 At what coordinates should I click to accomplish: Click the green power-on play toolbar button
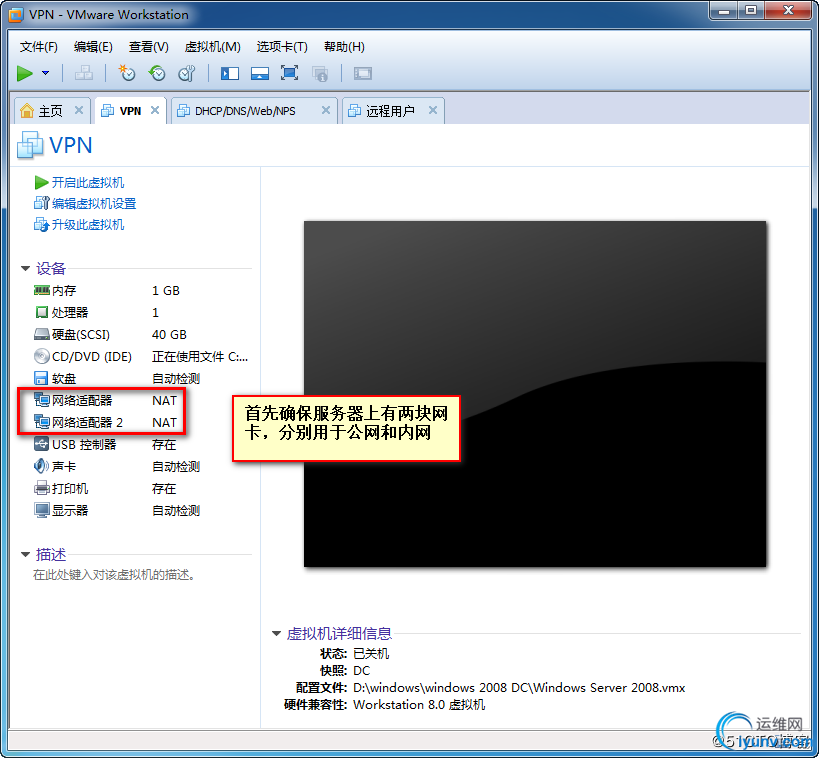tap(25, 73)
